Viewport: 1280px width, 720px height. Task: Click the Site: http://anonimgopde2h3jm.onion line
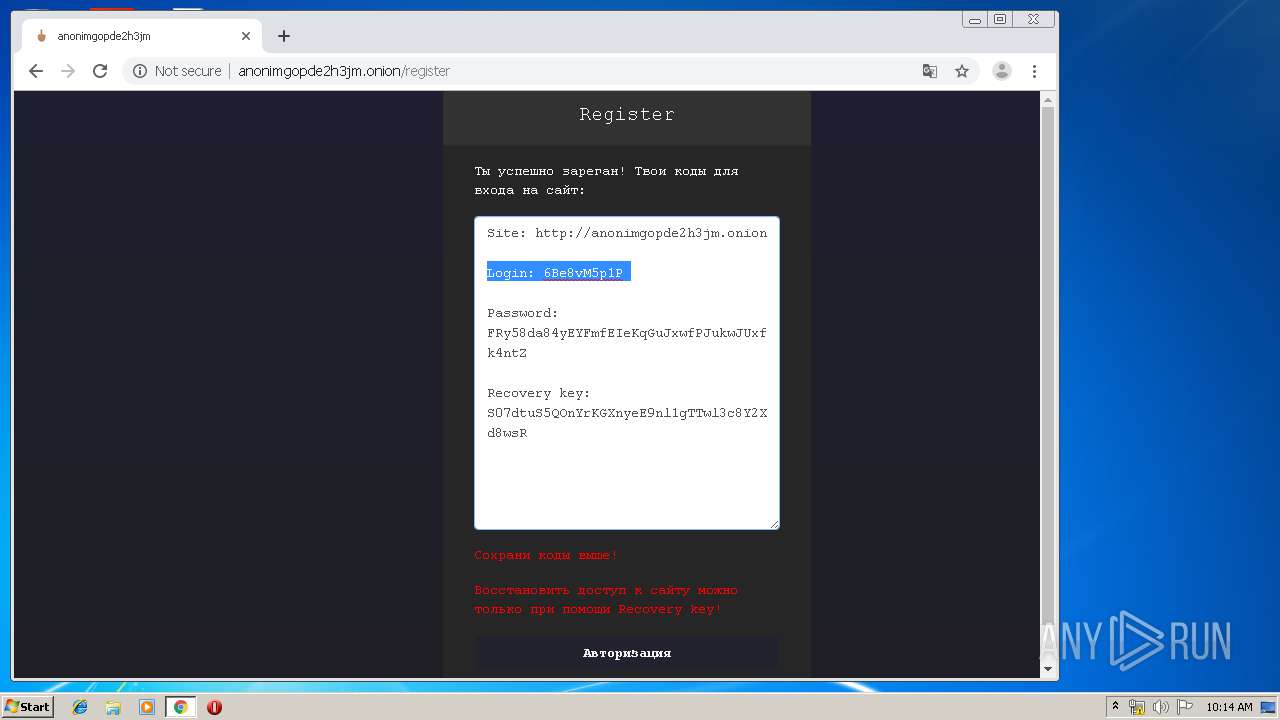tap(627, 233)
